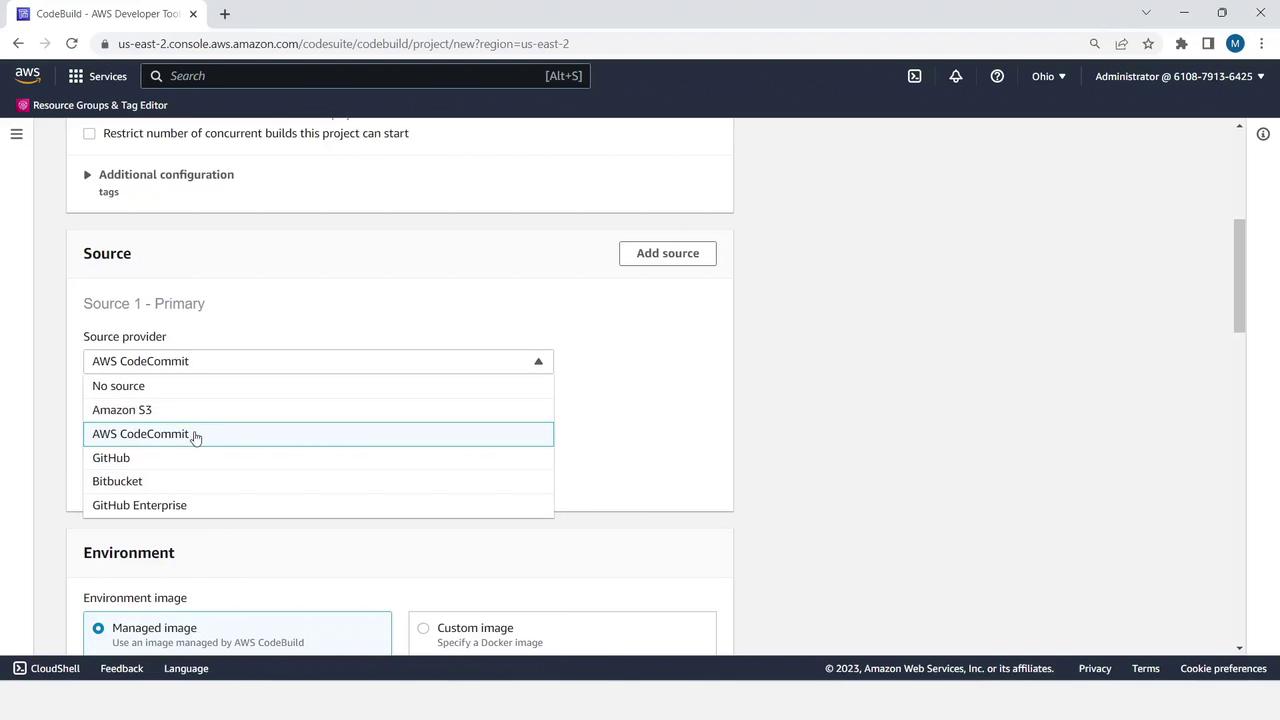The image size is (1280, 720).
Task: Open the Ohio region selector
Action: [x=1048, y=76]
